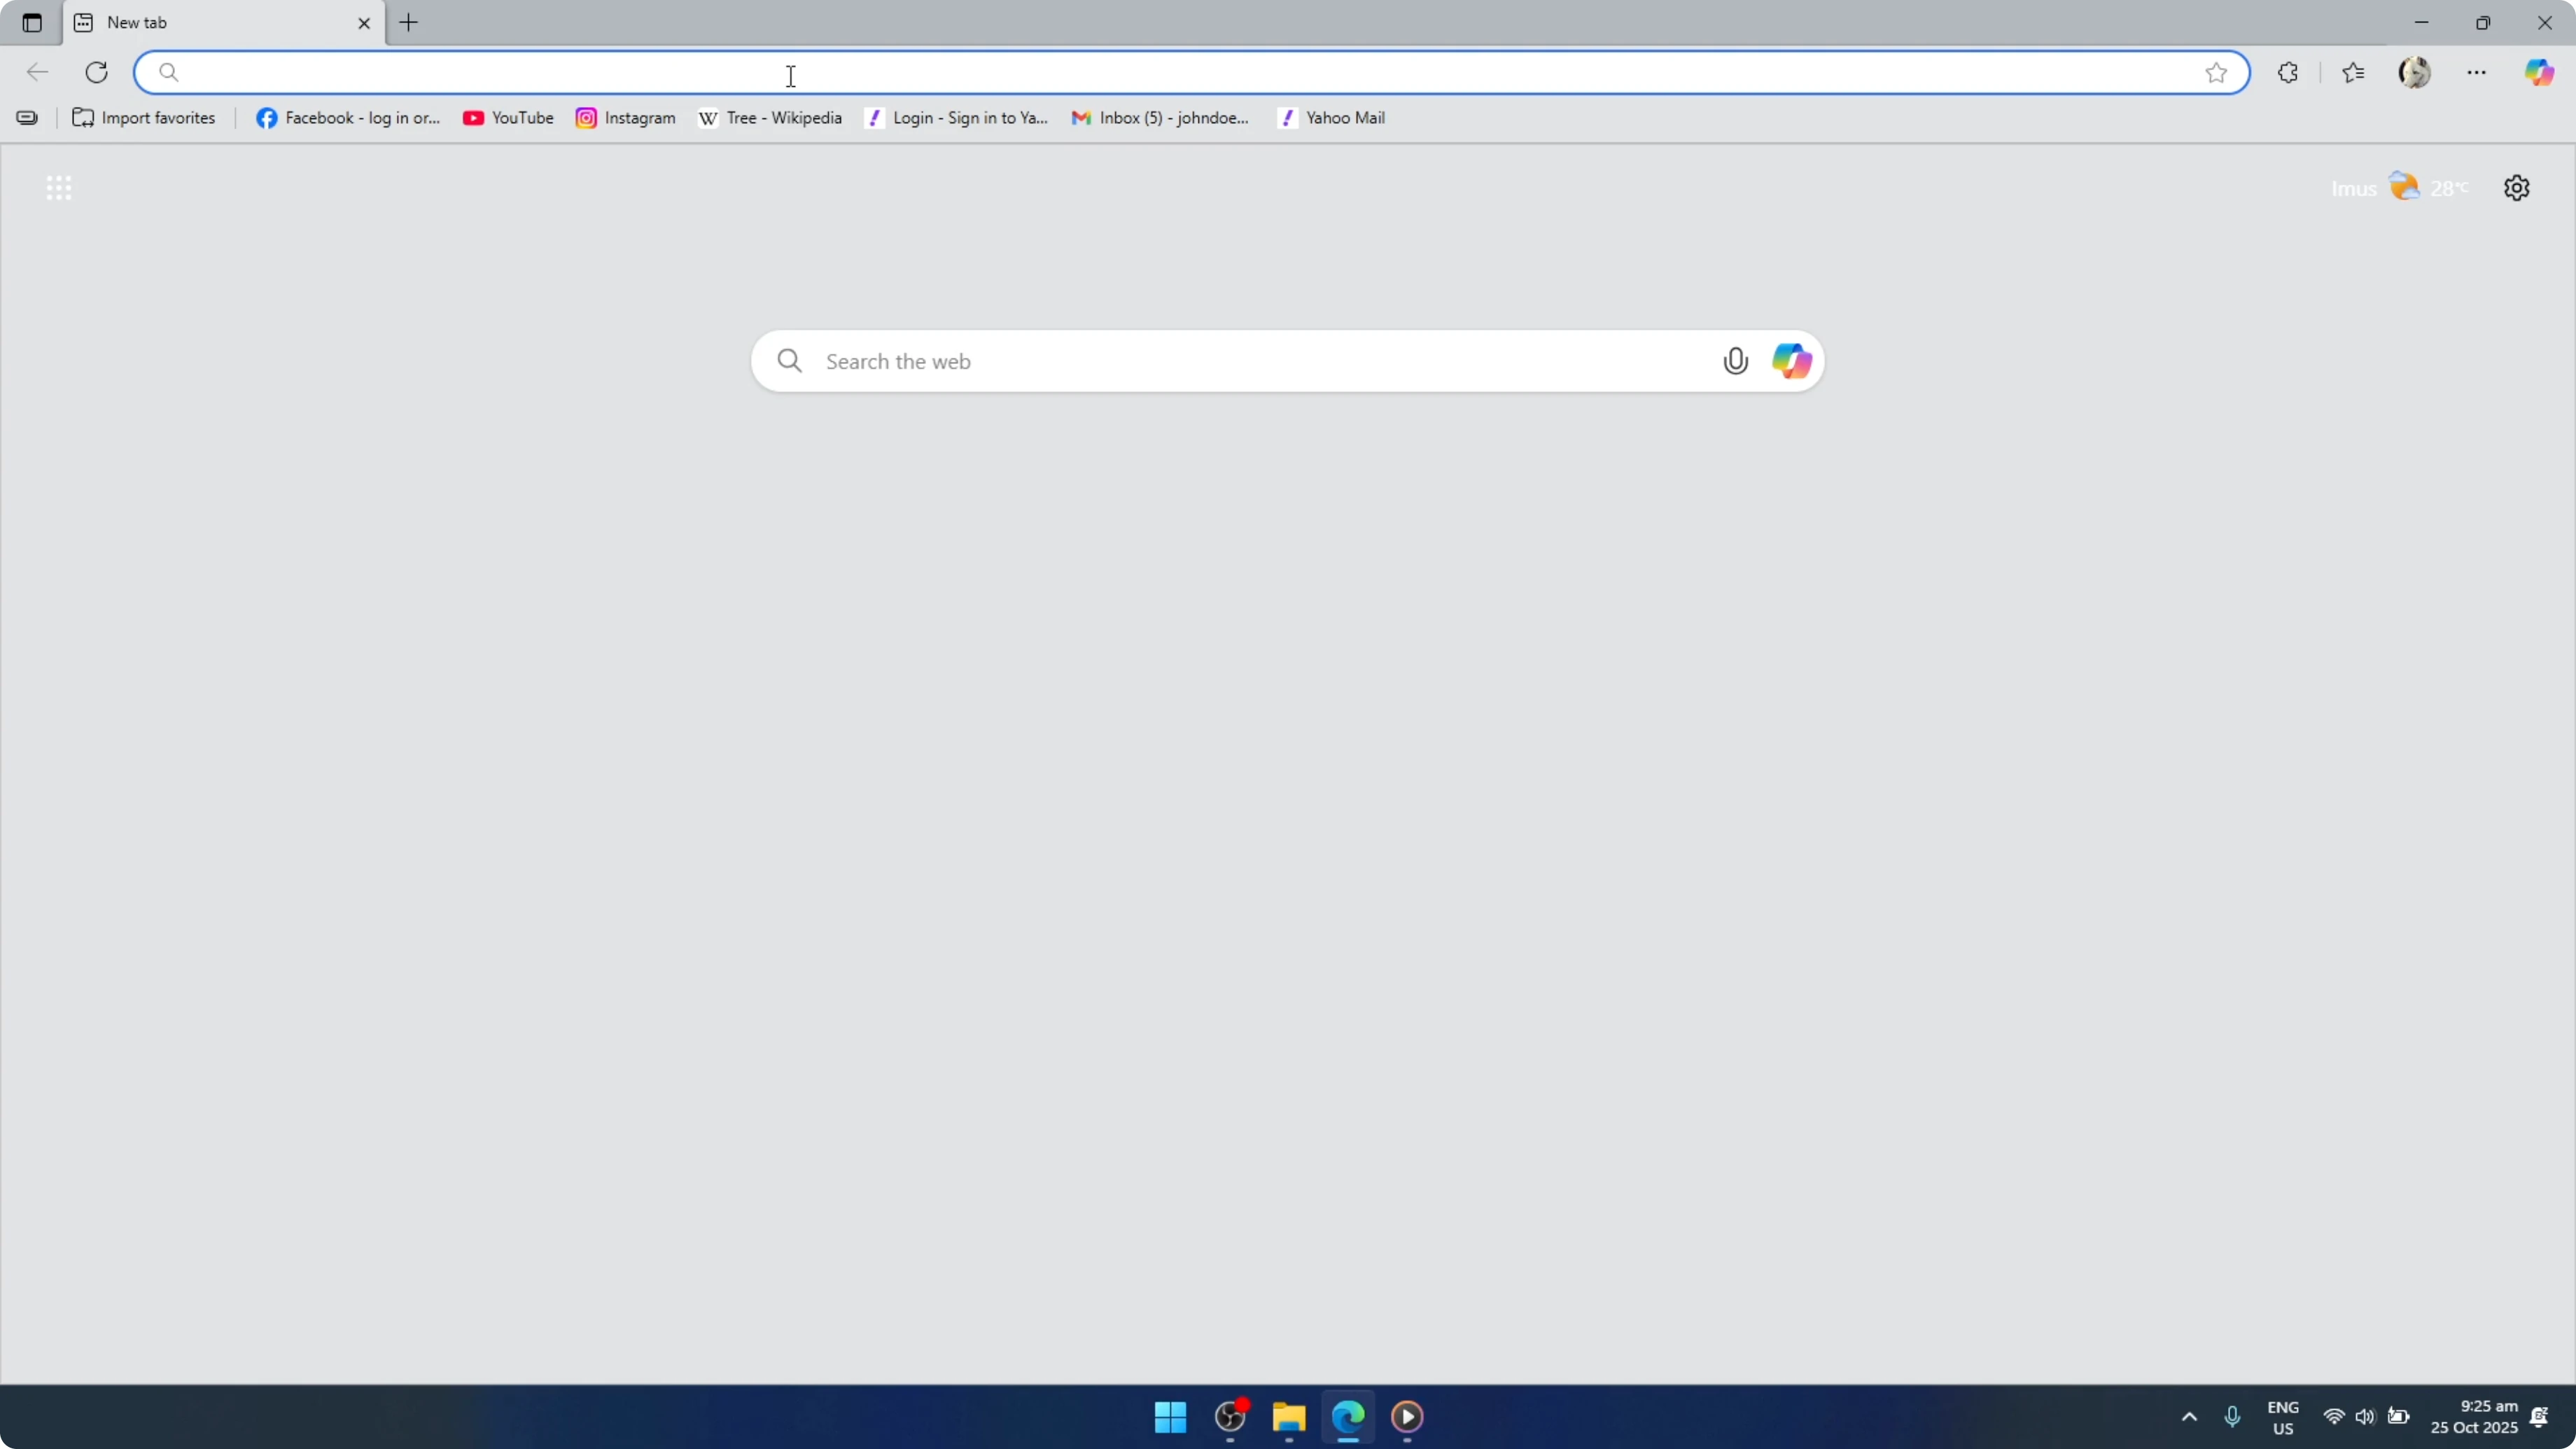
Task: Open Copilot from the search box
Action: 1791,361
